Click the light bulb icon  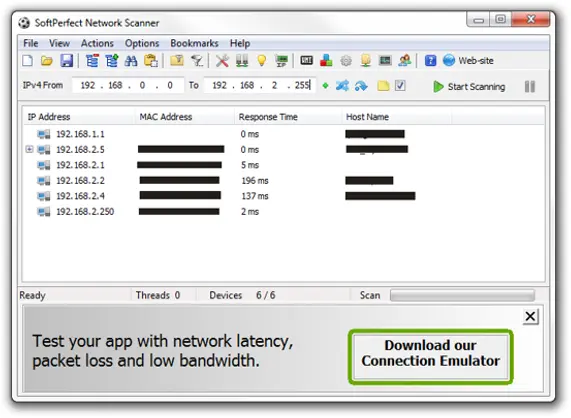pyautogui.click(x=261, y=61)
